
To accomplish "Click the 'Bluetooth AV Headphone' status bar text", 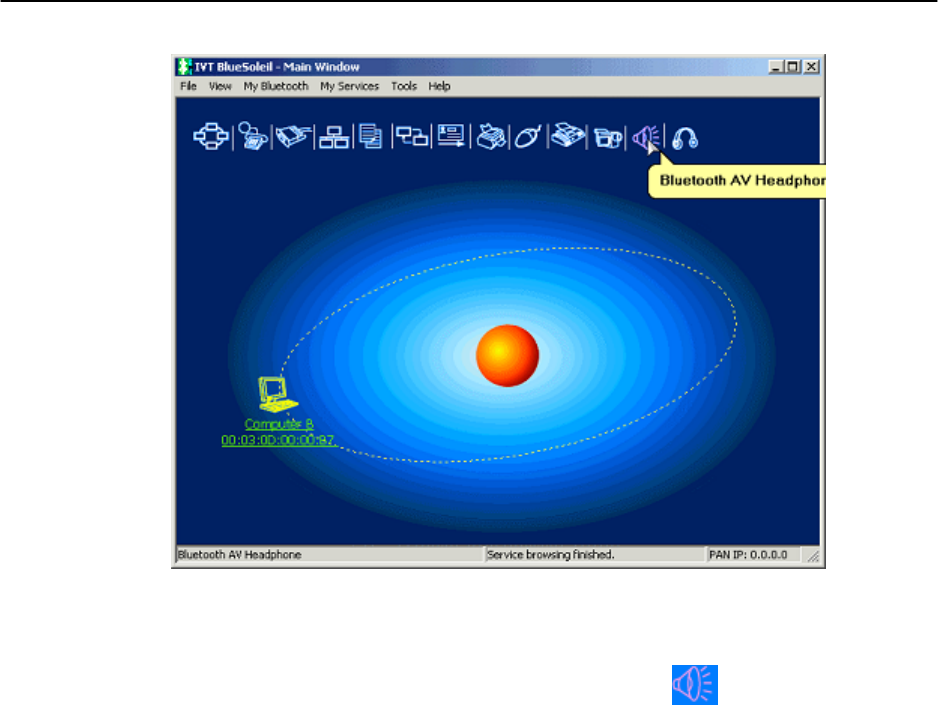I will tap(239, 554).
